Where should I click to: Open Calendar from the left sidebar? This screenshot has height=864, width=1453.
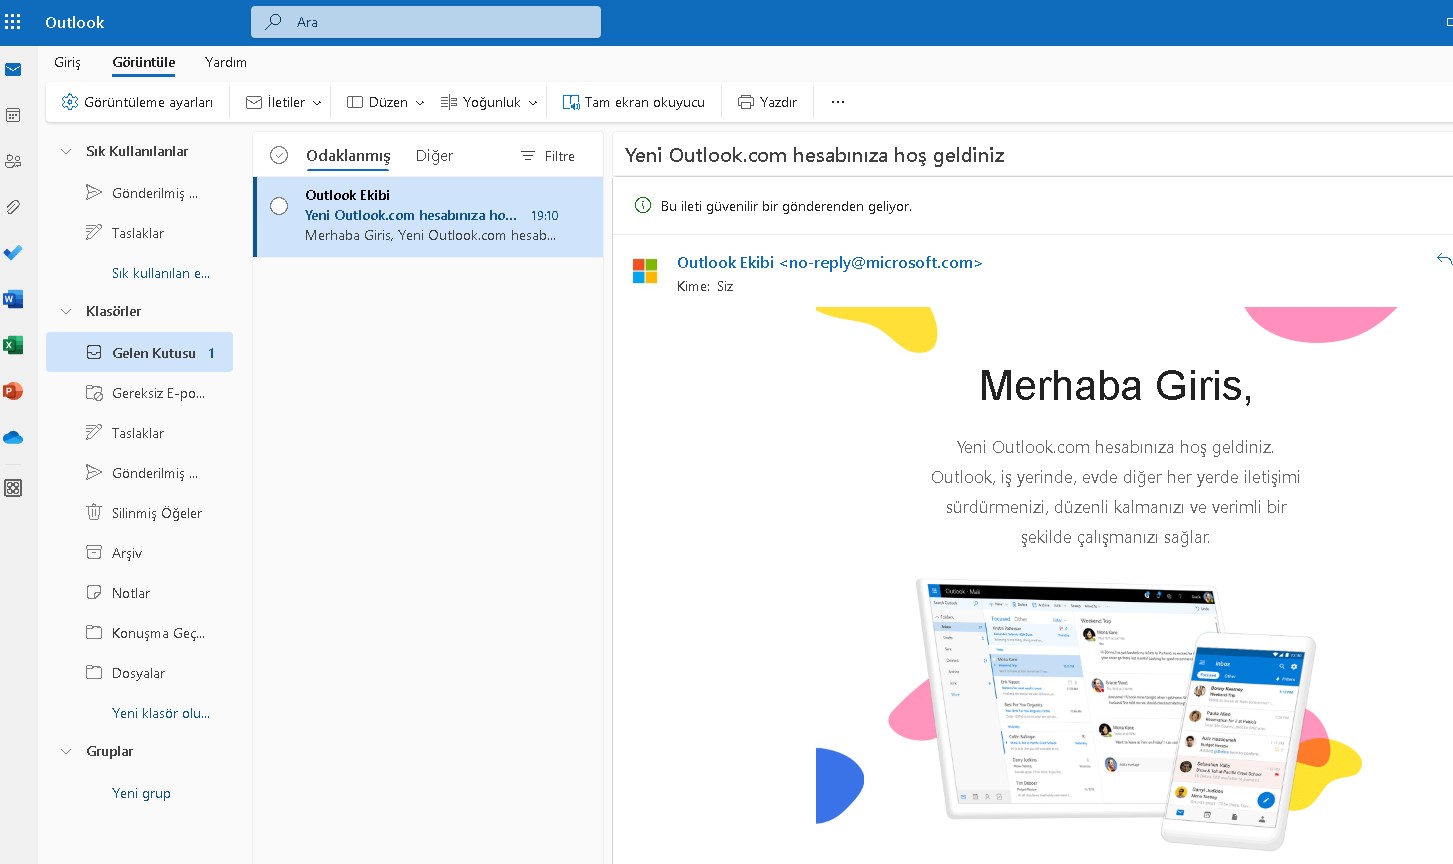pos(13,115)
